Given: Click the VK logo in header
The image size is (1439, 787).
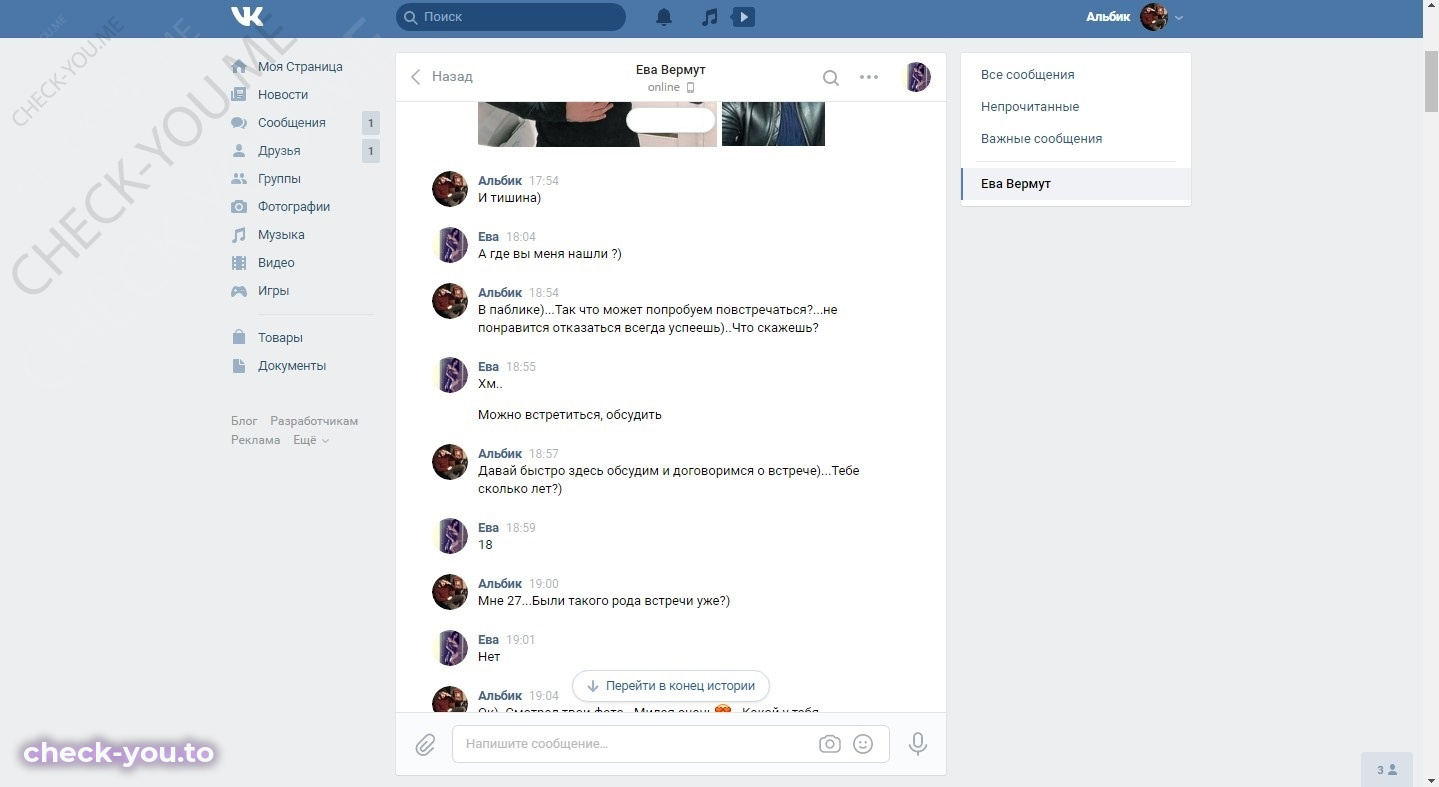Looking at the screenshot, I should click(247, 17).
